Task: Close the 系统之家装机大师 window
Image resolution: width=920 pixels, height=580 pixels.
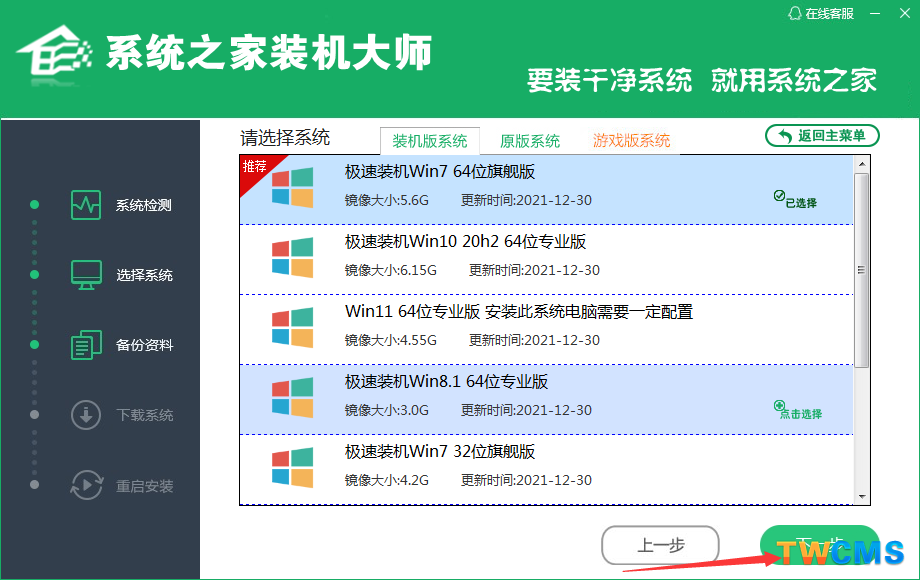Action: coord(905,13)
